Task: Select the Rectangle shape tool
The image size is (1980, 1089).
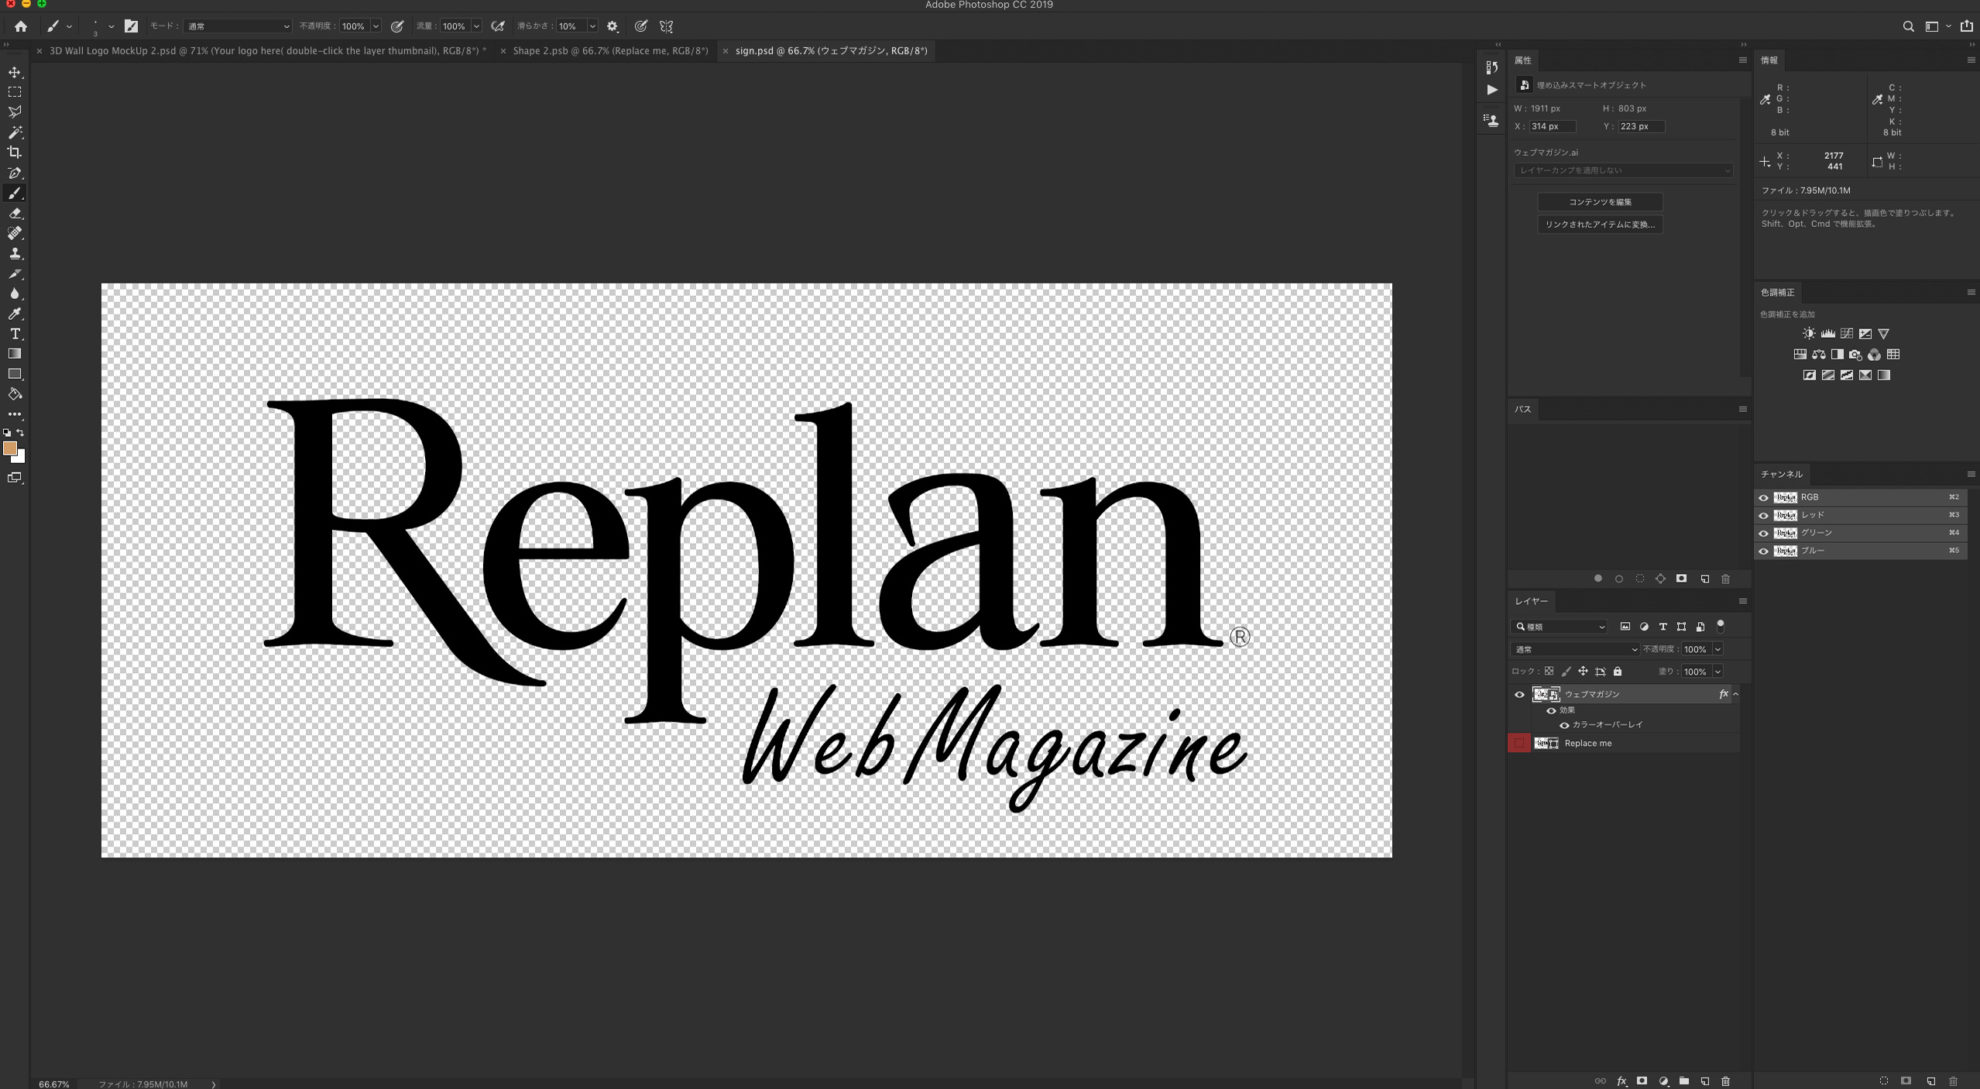Action: pos(15,374)
